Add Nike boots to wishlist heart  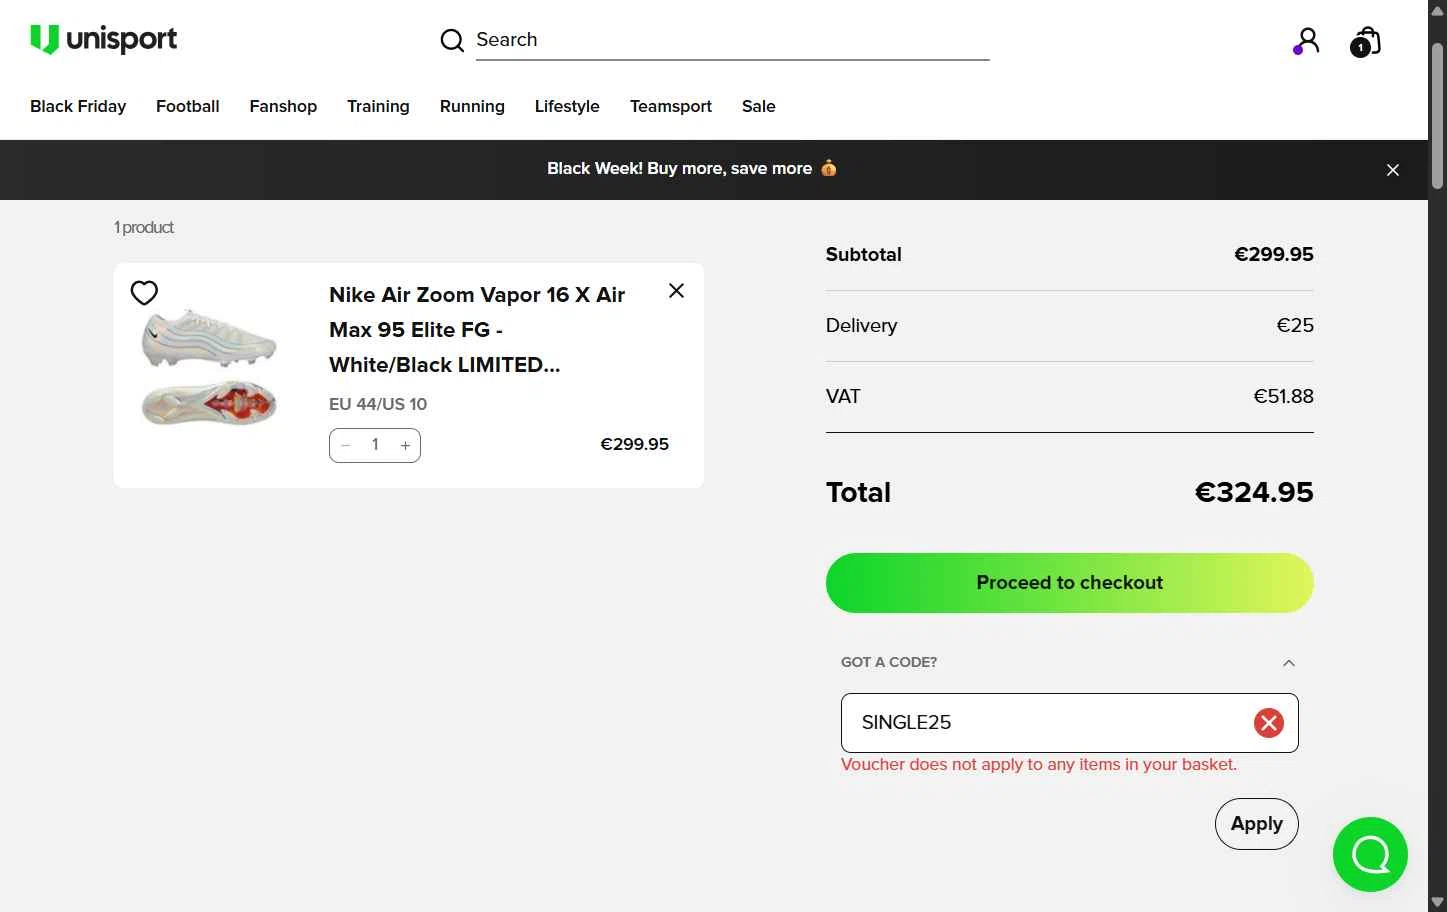144,293
